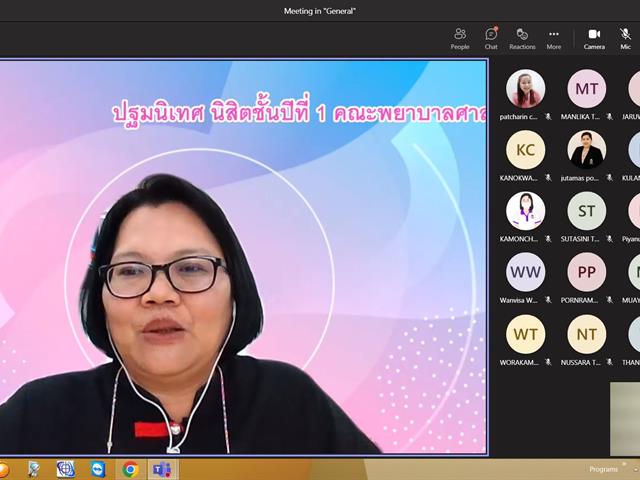Open the More options menu
Image resolution: width=640 pixels, height=480 pixels.
pos(554,39)
